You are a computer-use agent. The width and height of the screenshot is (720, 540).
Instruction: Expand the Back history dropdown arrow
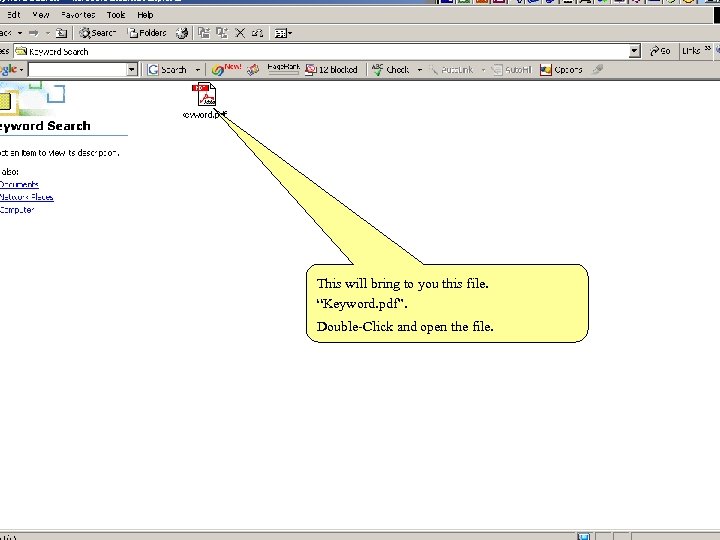click(x=20, y=33)
